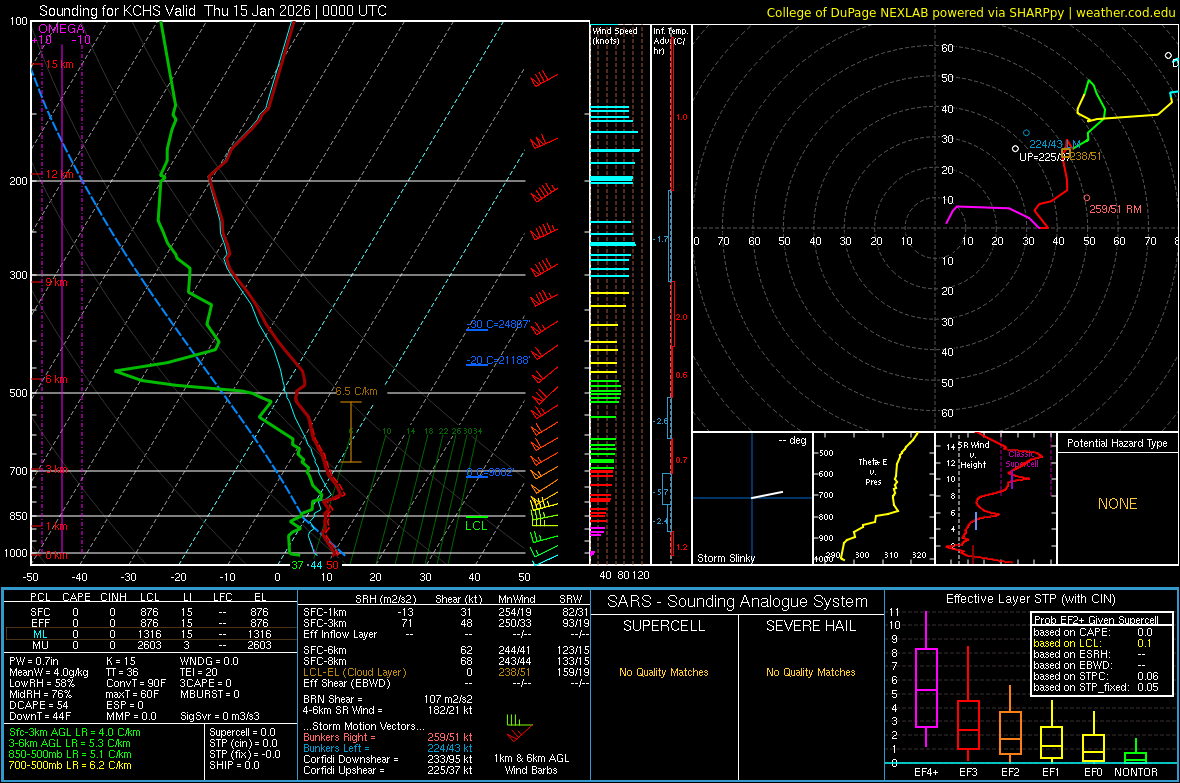The height and width of the screenshot is (783, 1180).
Task: Select the SFC parcel row
Action: click(x=150, y=612)
